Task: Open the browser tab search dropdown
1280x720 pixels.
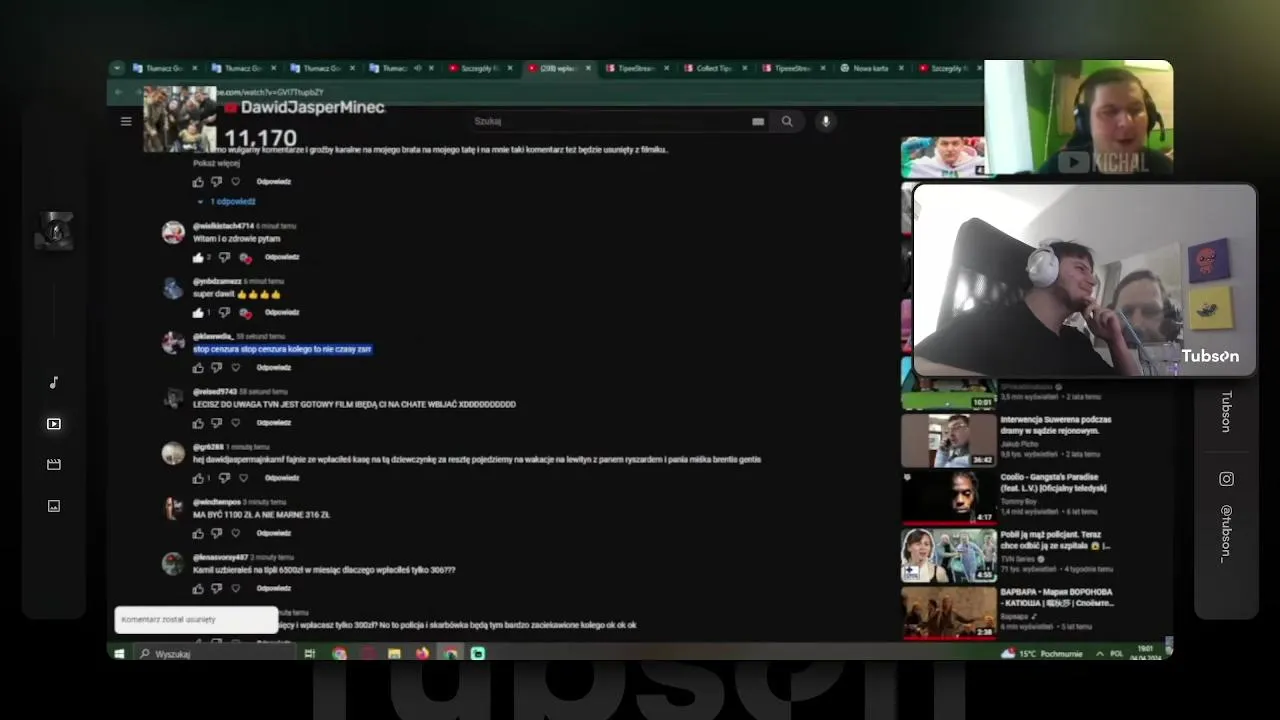Action: (118, 68)
